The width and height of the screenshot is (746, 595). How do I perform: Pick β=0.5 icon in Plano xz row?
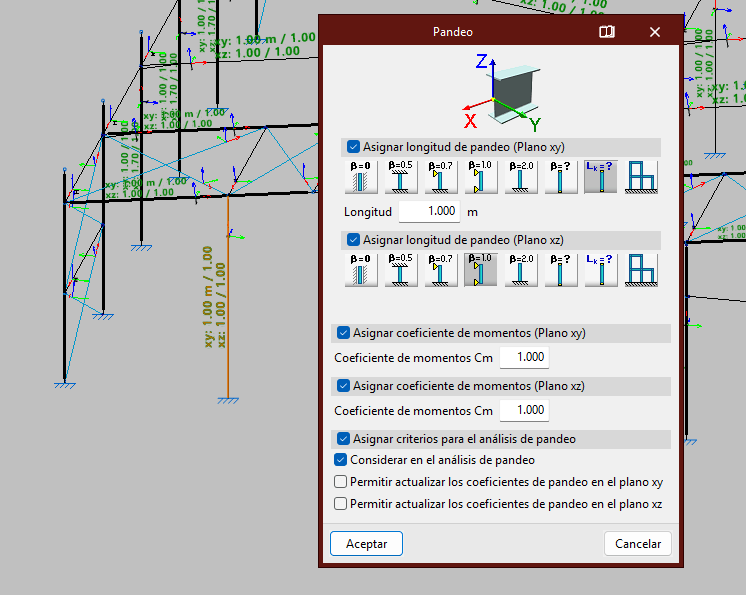click(401, 270)
